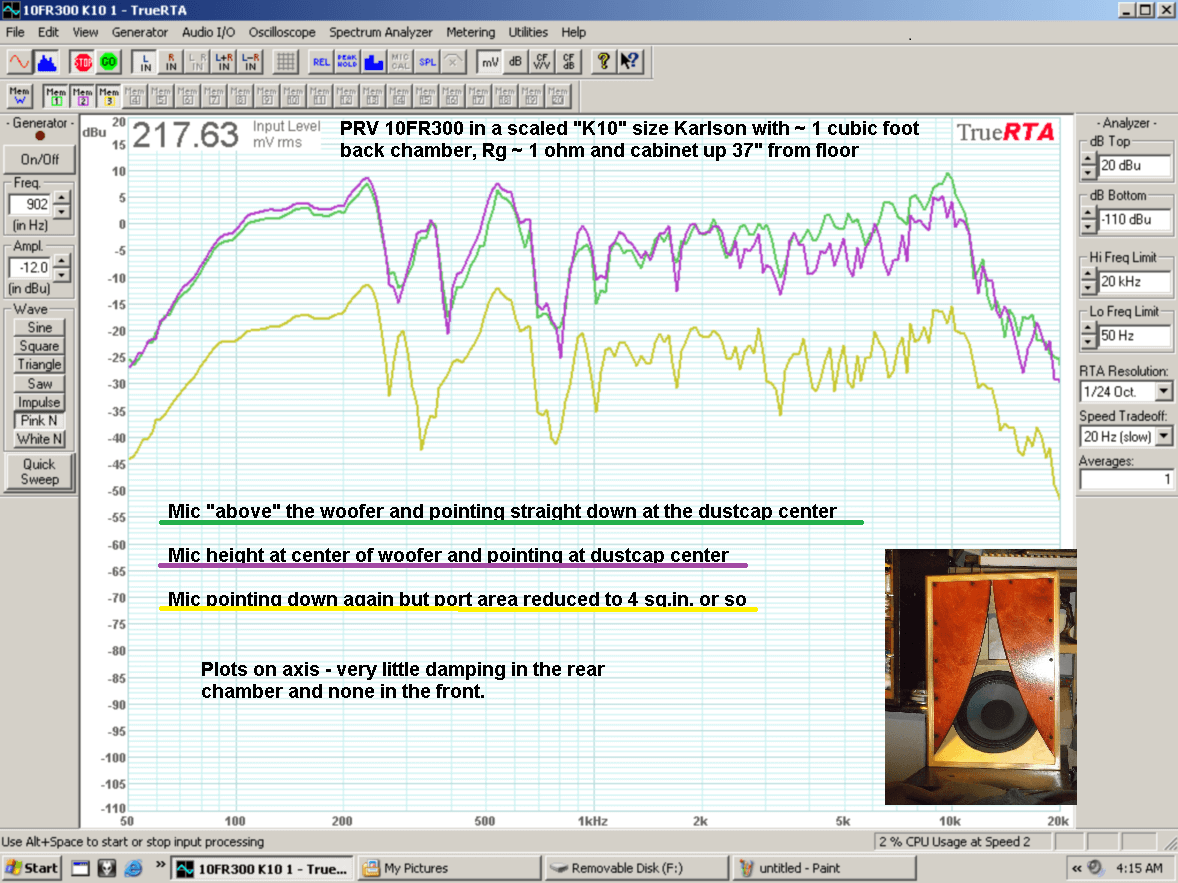Image resolution: width=1178 pixels, height=883 pixels.
Task: Select the L-R IN input icon
Action: click(250, 62)
